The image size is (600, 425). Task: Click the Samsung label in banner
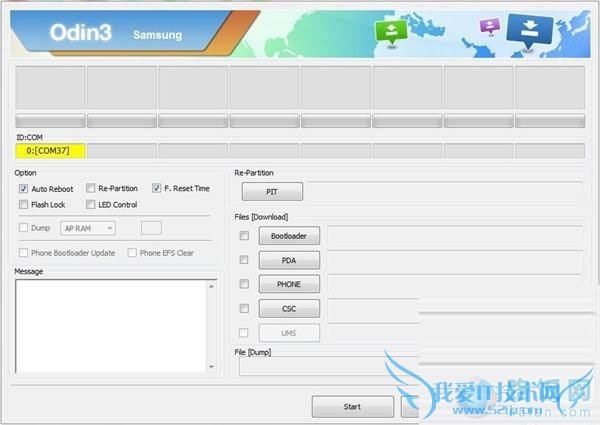158,35
